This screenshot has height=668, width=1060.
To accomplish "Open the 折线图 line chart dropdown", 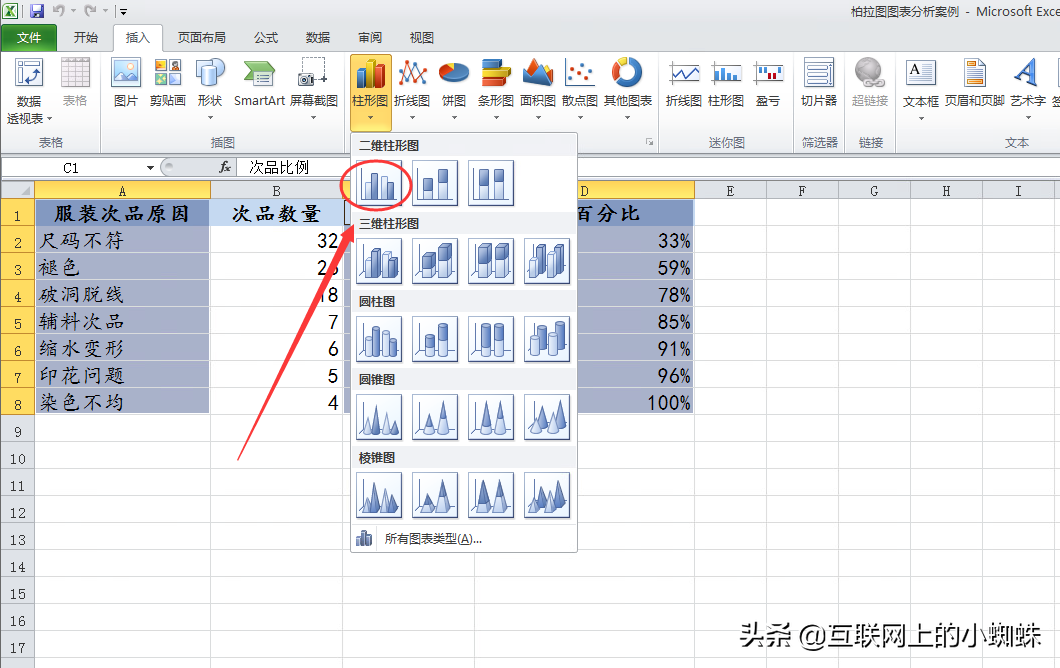I will pos(412,91).
